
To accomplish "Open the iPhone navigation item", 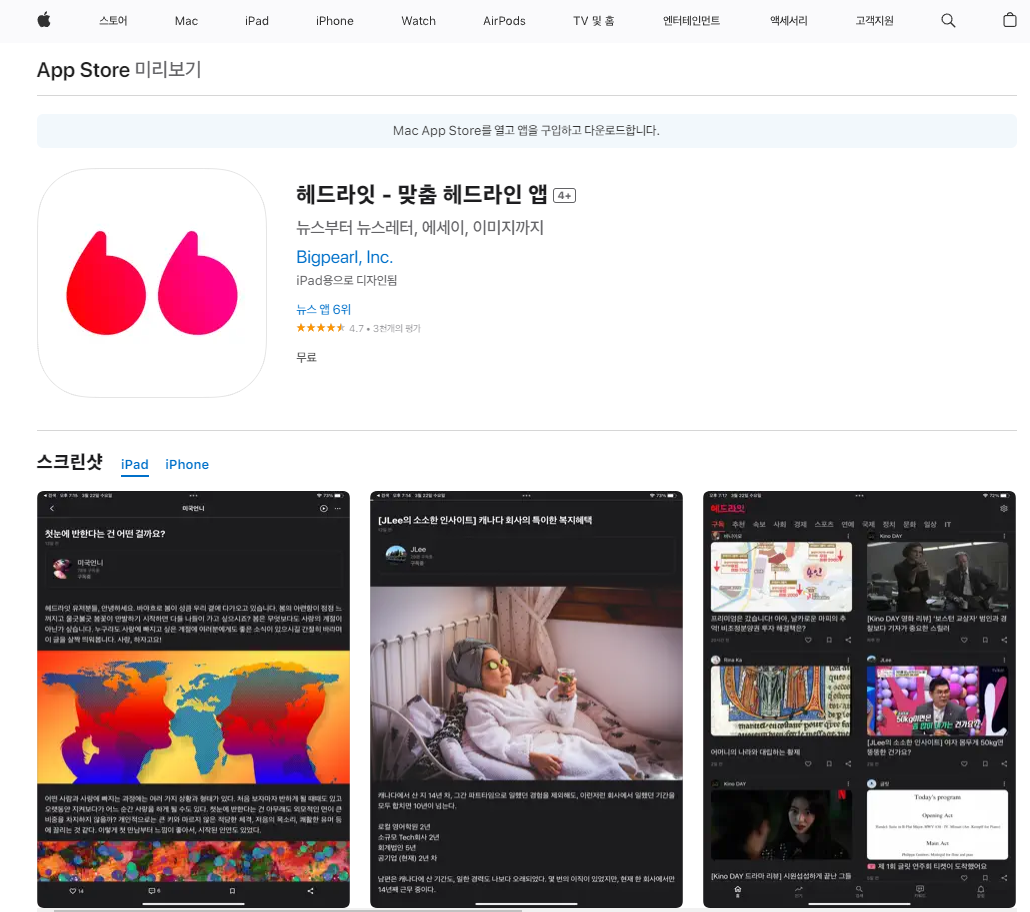I will 334,21.
